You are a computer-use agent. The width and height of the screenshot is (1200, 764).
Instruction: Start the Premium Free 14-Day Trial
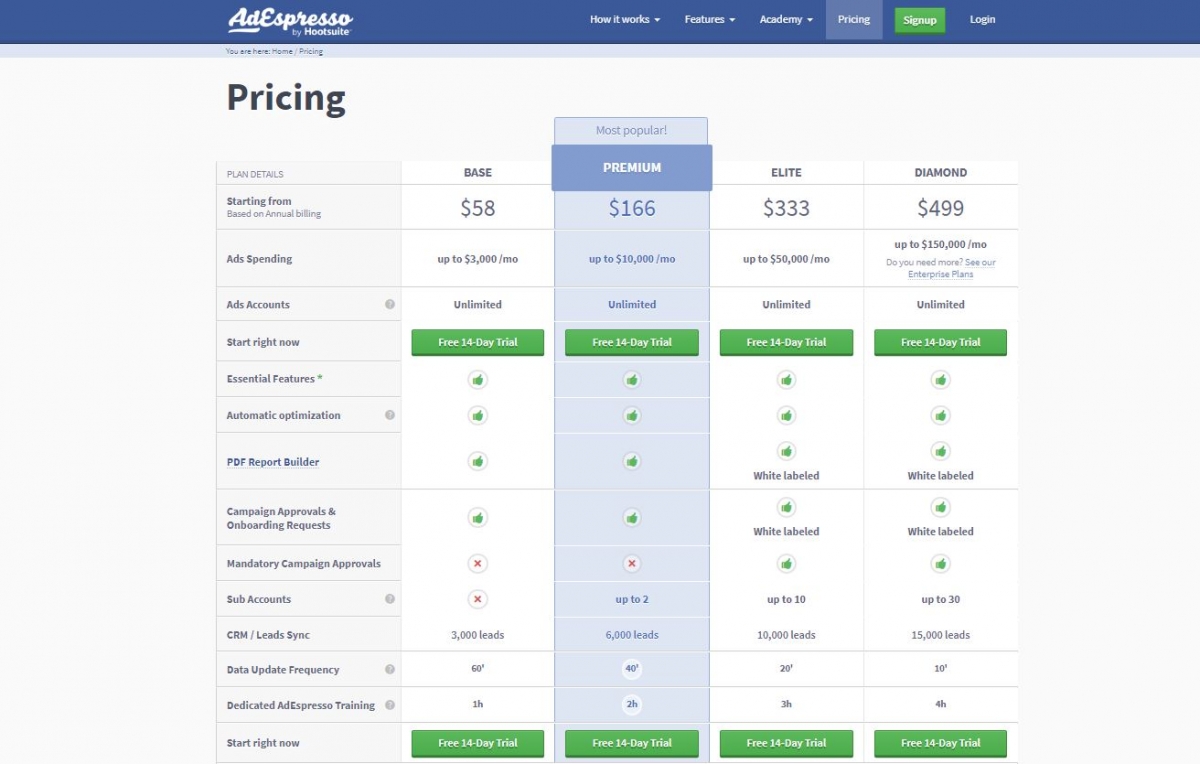tap(632, 342)
